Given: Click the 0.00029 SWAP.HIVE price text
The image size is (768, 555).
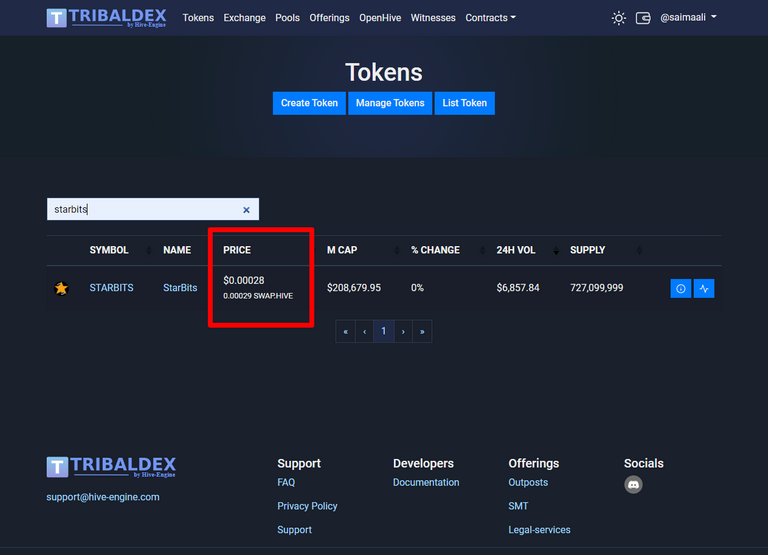Looking at the screenshot, I should pos(258,296).
